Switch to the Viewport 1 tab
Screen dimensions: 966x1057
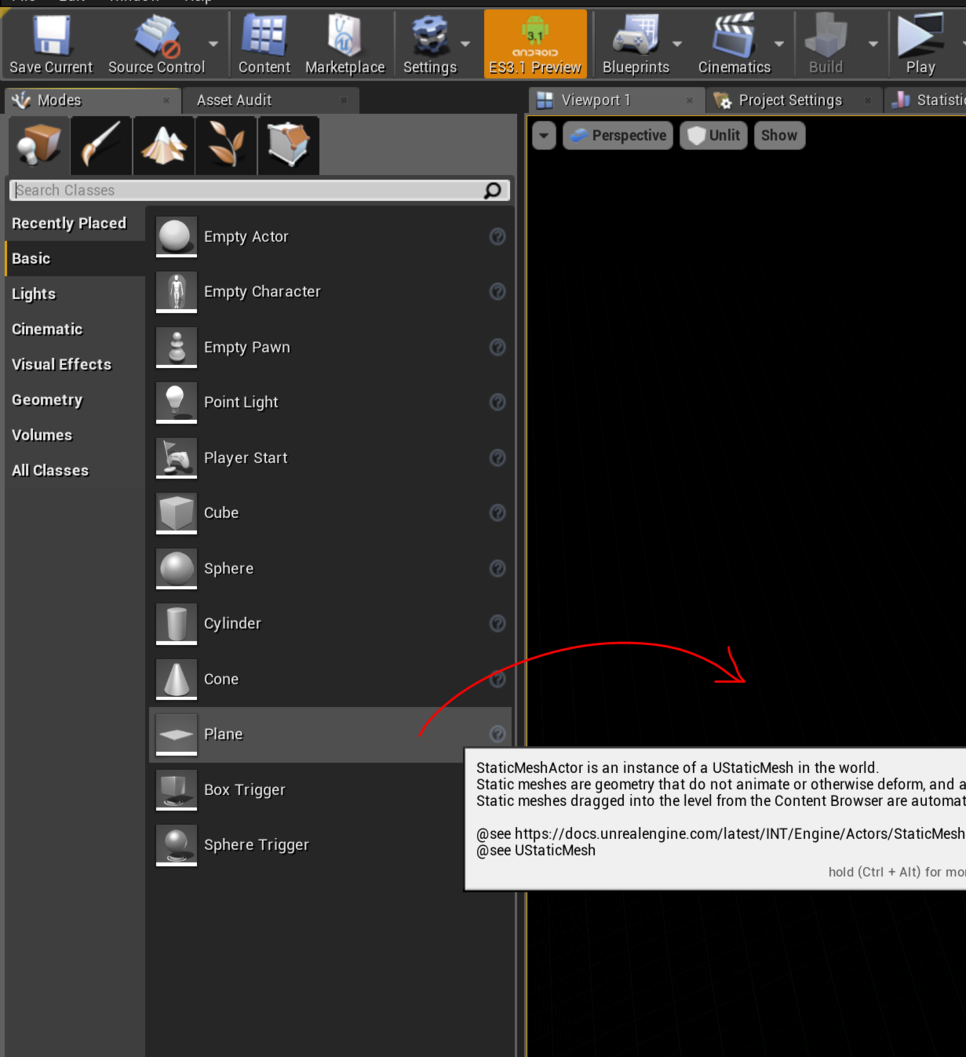tap(616, 100)
